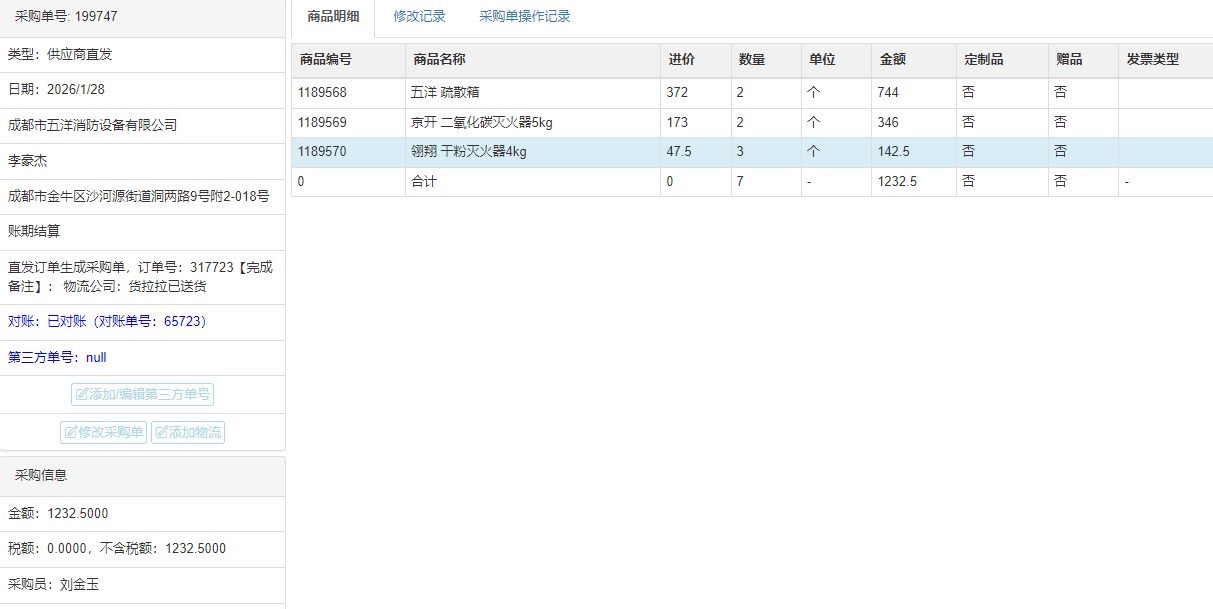The height and width of the screenshot is (609, 1213).
Task: Click the highlighted 翎翔 干粉灭火器4kg row
Action: 468,152
